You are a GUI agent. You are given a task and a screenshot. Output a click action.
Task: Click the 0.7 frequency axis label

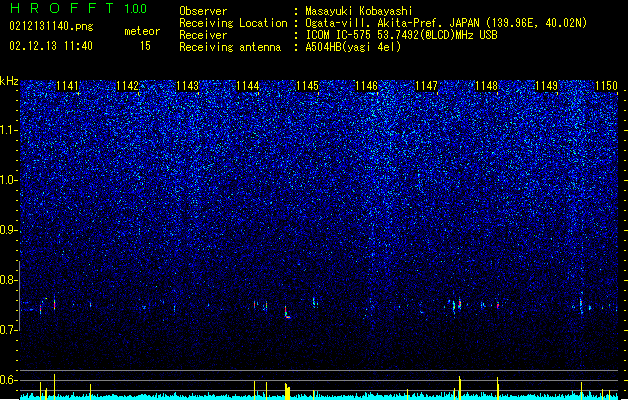point(8,330)
